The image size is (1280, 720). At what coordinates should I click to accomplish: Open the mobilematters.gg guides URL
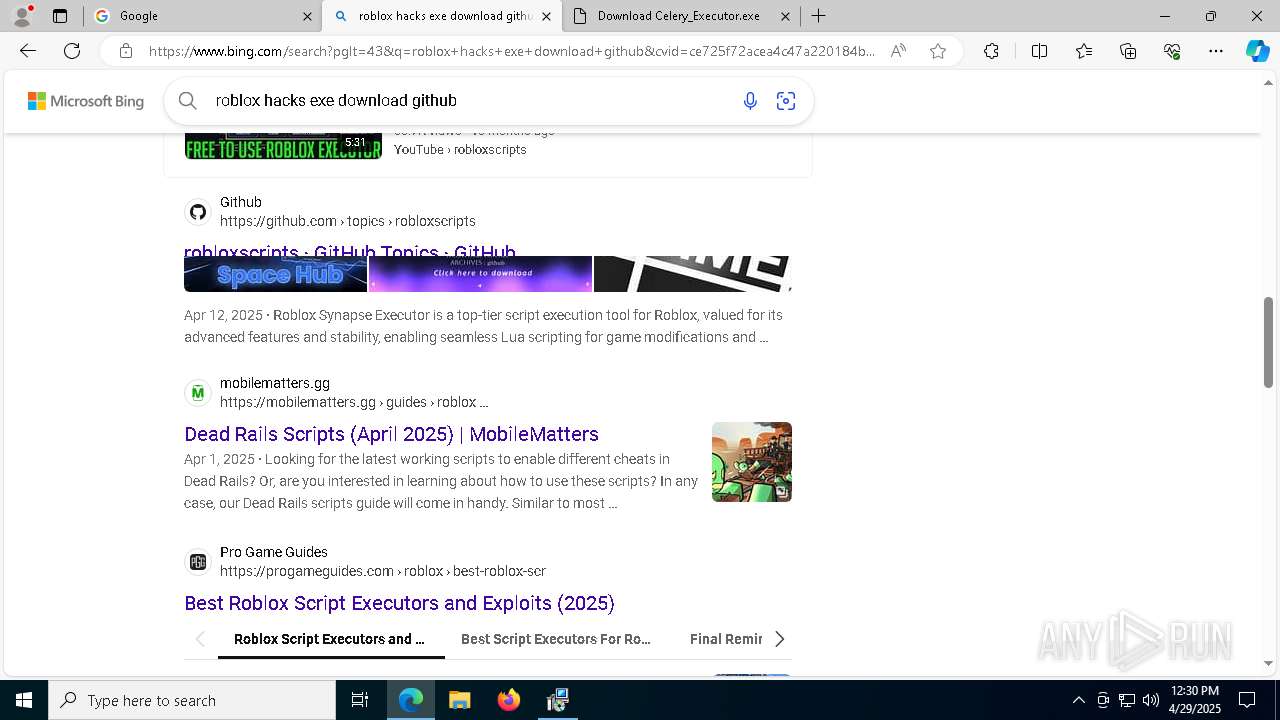354,402
